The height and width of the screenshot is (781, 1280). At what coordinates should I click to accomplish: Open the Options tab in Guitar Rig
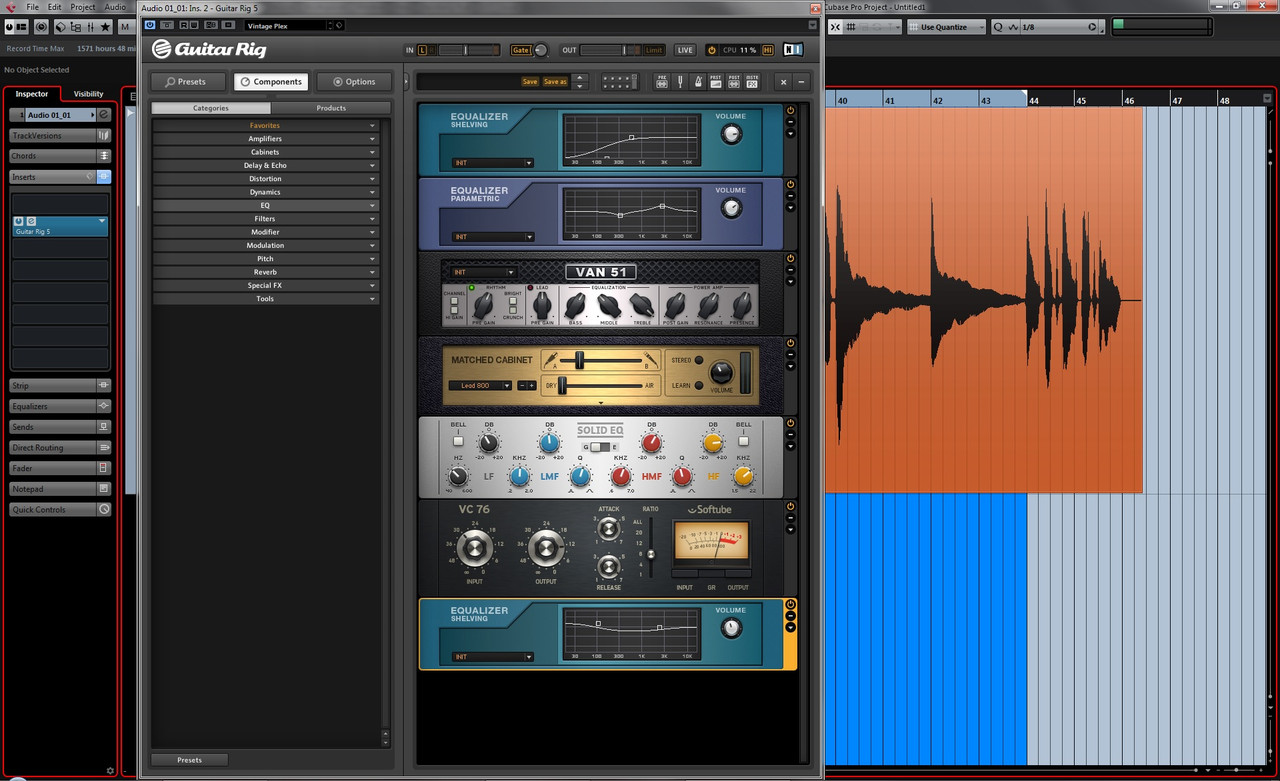coord(354,82)
